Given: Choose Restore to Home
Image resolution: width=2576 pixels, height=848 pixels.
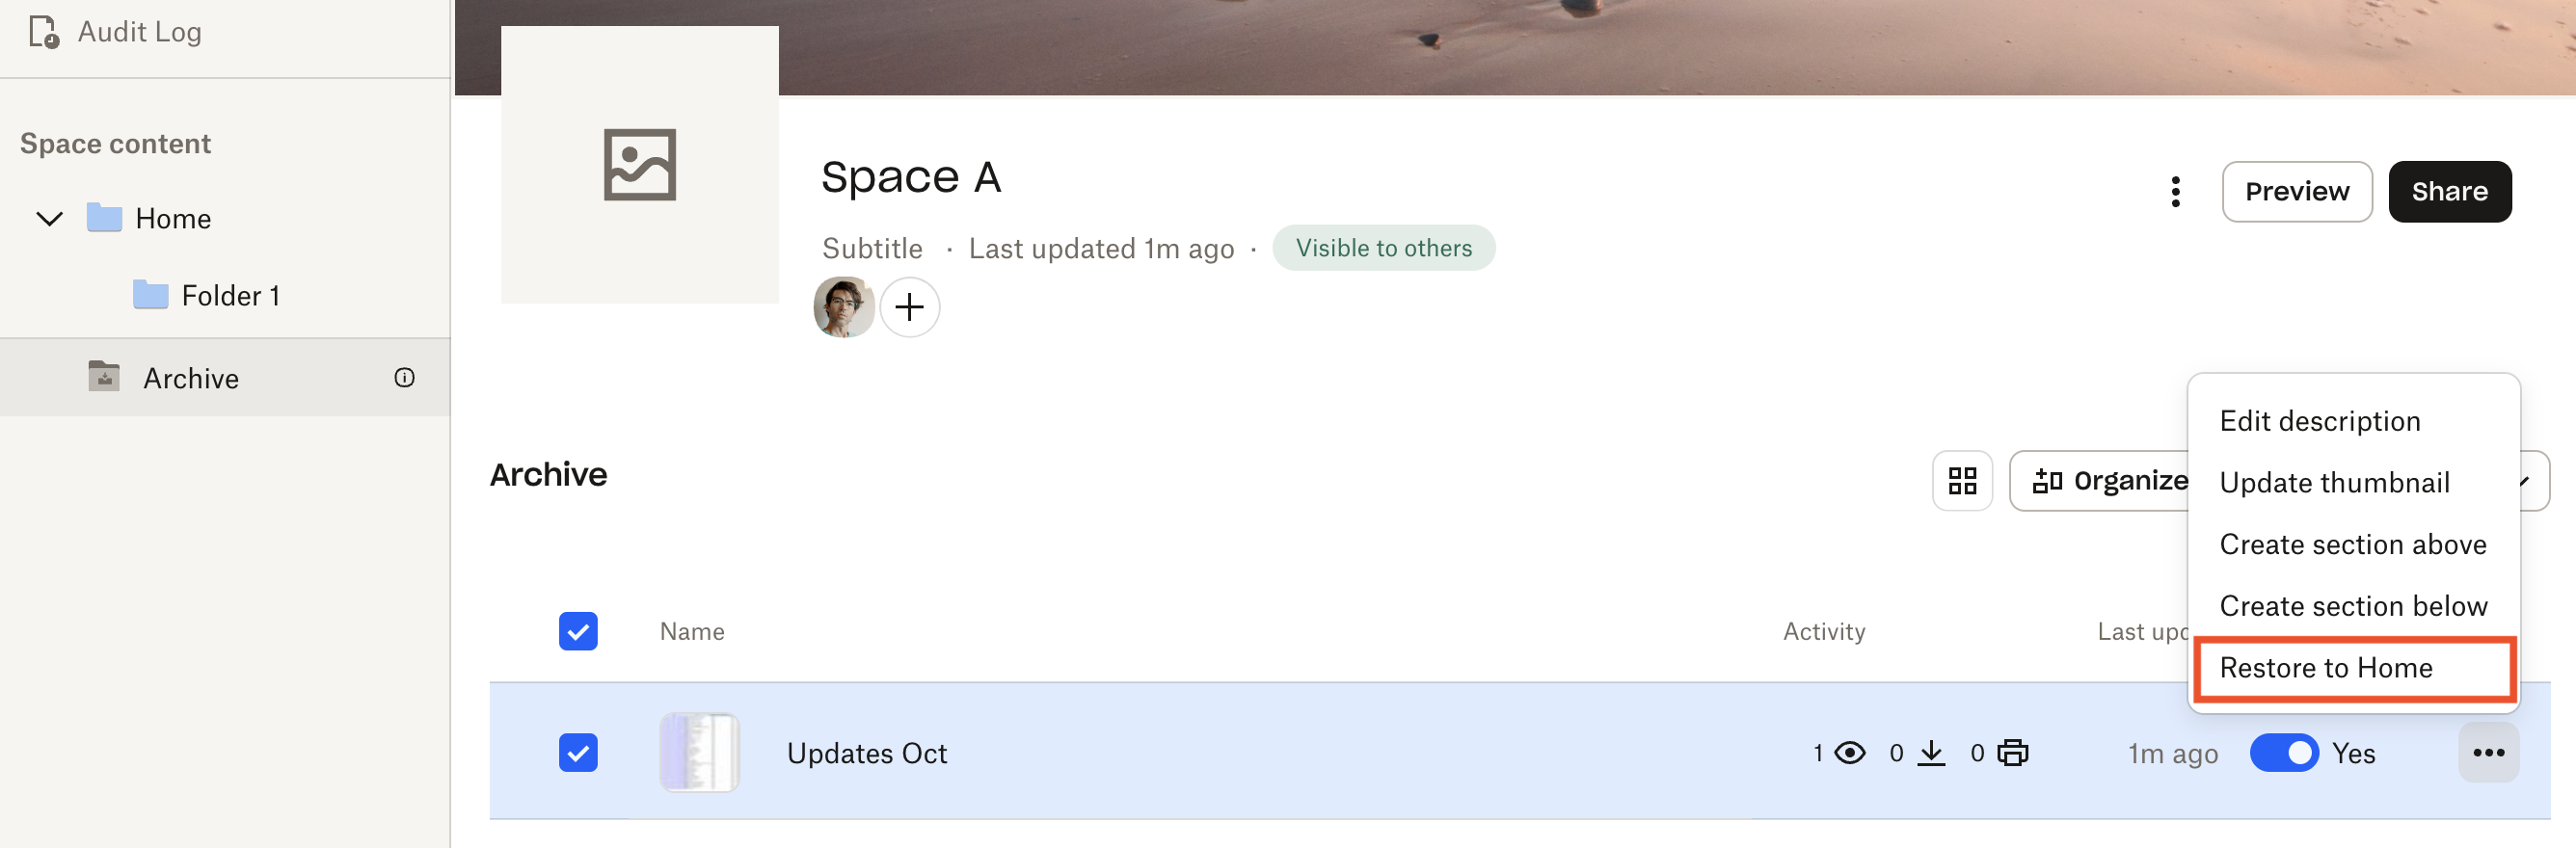Looking at the screenshot, I should (x=2328, y=668).
